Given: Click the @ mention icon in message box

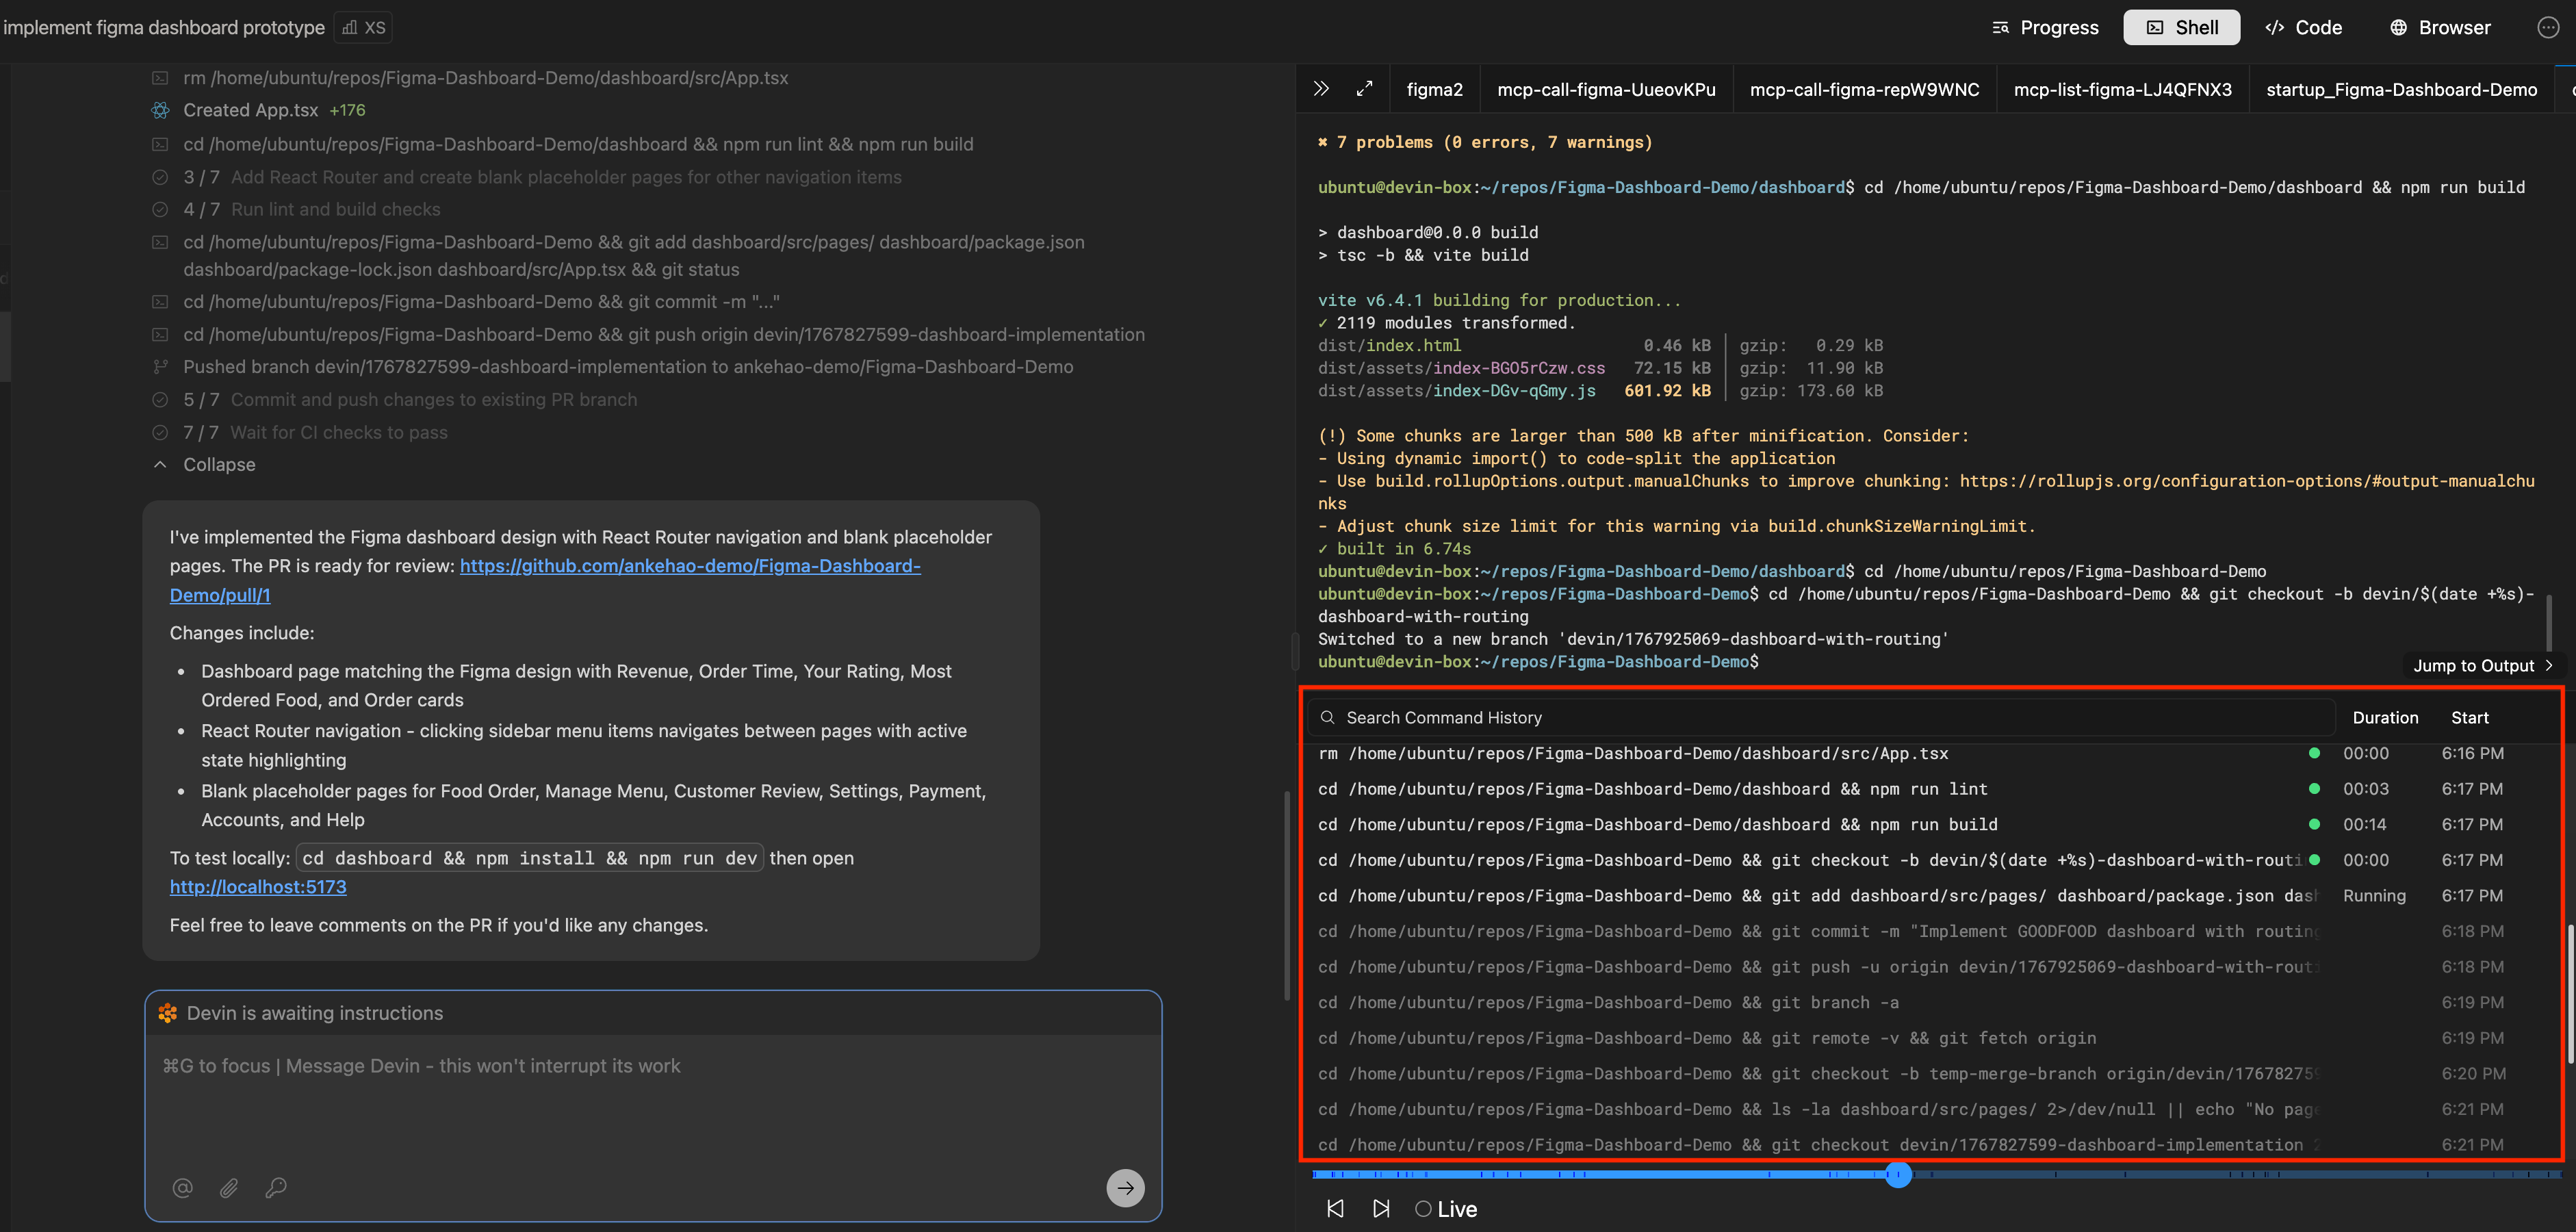Looking at the screenshot, I should 182,1188.
